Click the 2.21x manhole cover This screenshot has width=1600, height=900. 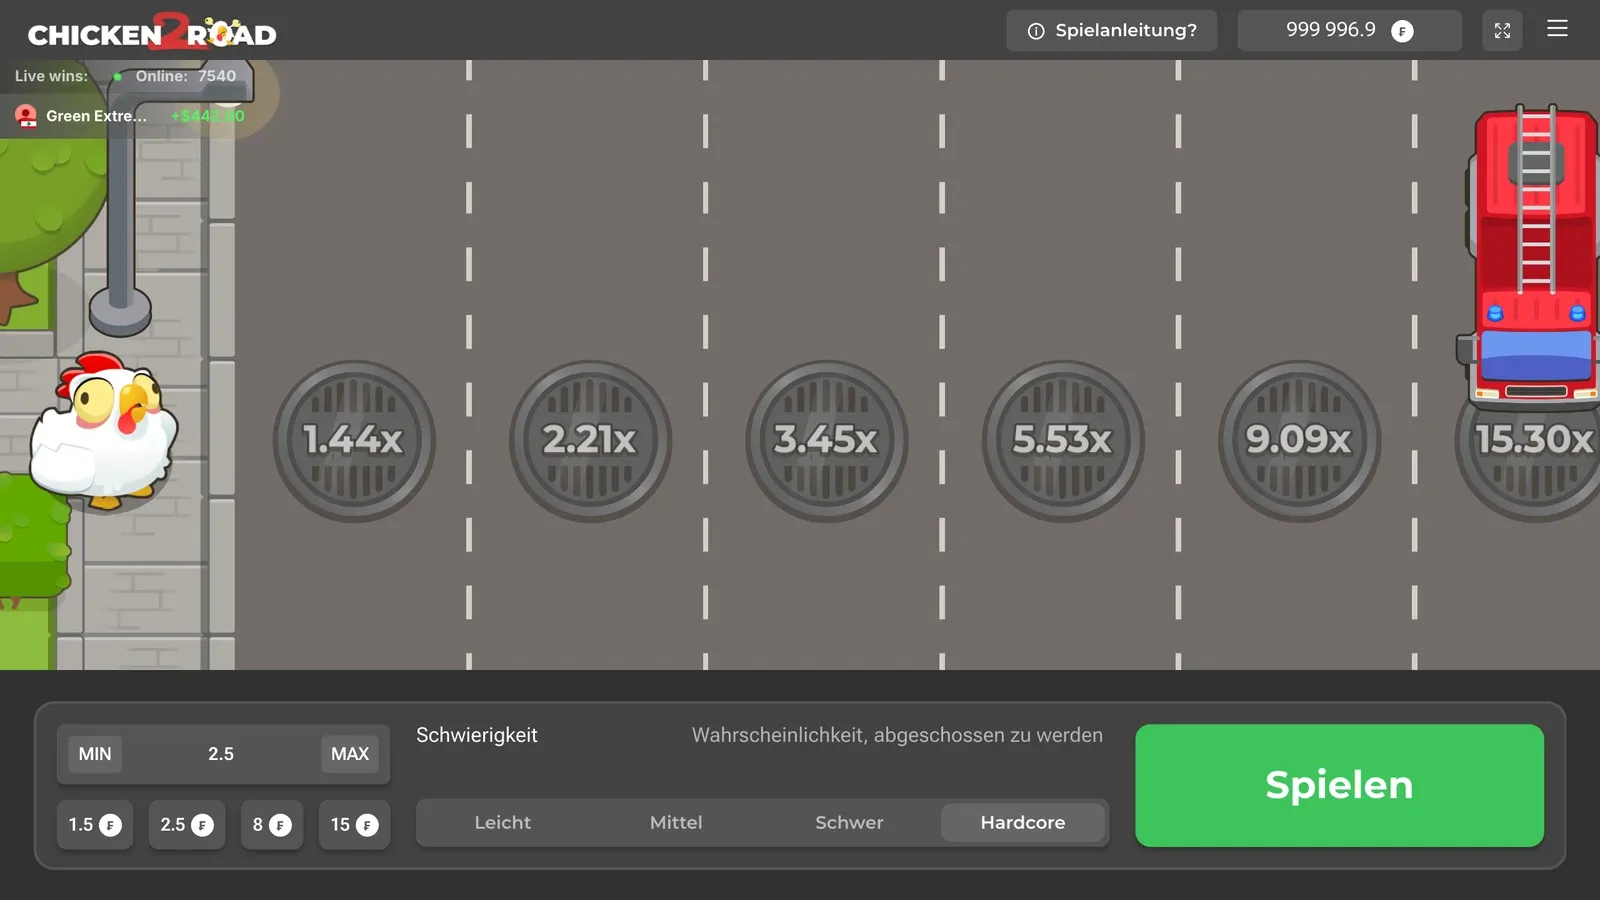pyautogui.click(x=590, y=440)
